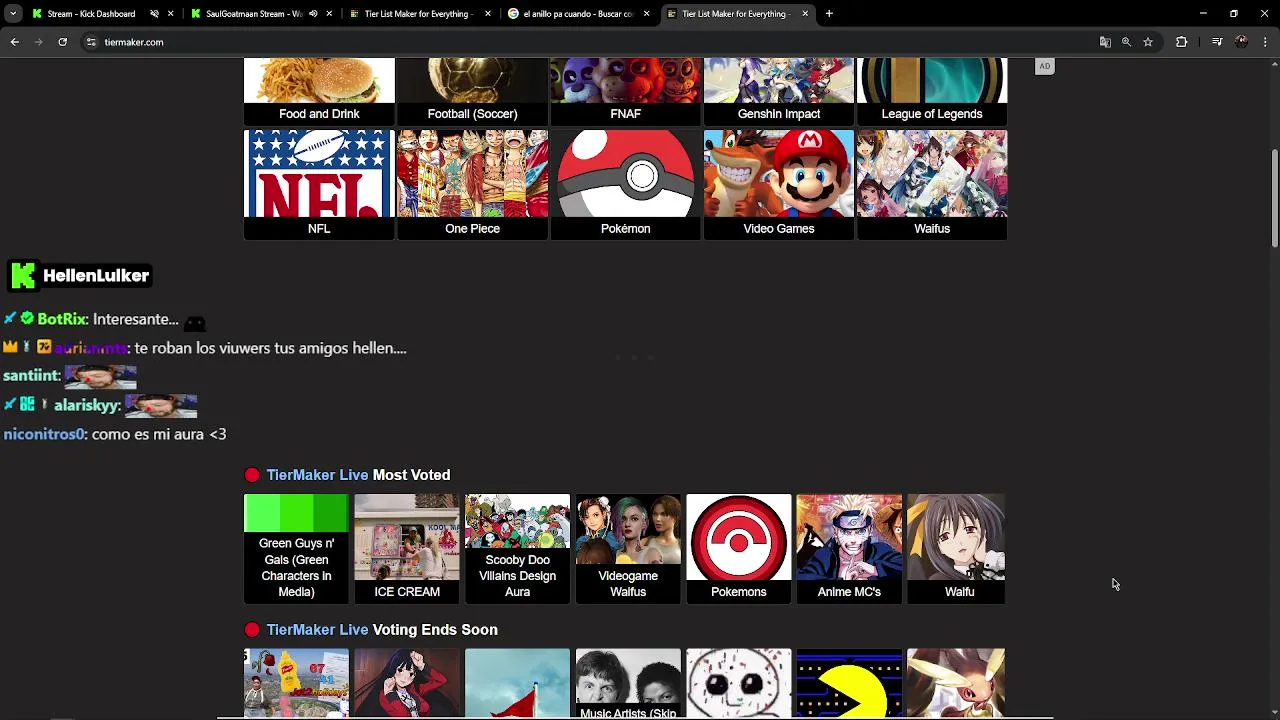Open the FNAF category
Screen dimensions: 1280x720
tap(625, 91)
